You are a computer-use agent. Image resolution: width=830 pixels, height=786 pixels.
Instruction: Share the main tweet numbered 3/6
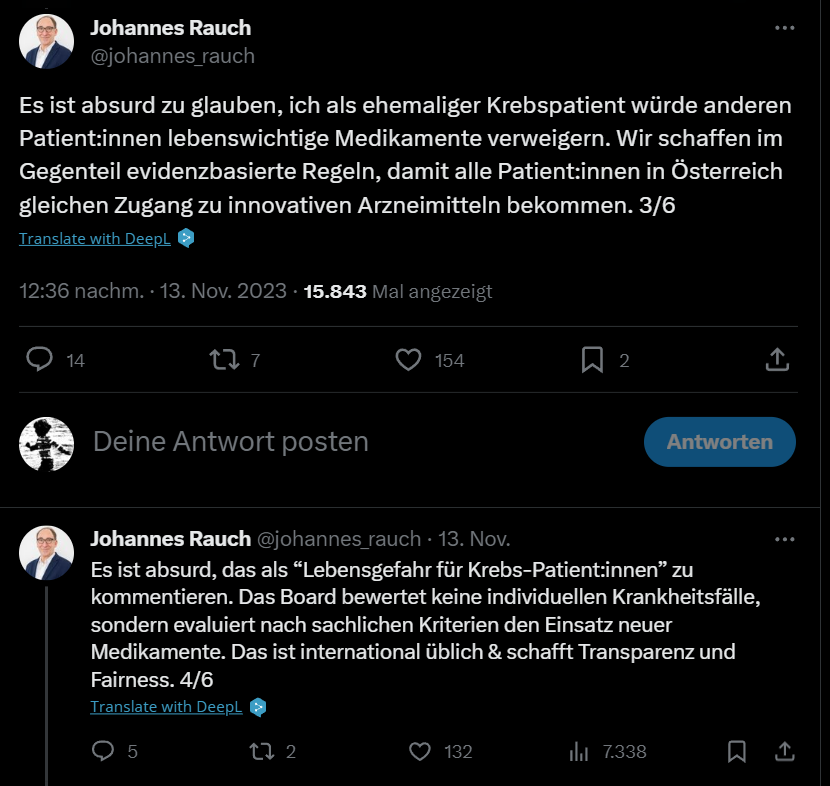click(778, 360)
